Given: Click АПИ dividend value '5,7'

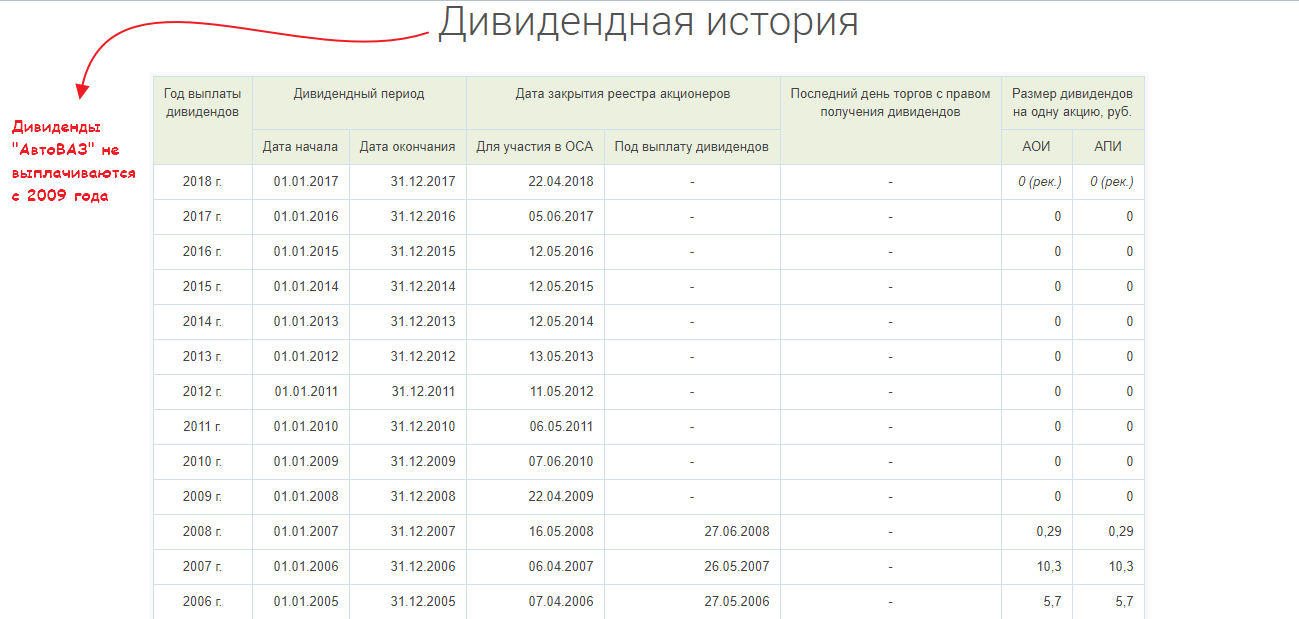Looking at the screenshot, I should pyautogui.click(x=1124, y=602).
